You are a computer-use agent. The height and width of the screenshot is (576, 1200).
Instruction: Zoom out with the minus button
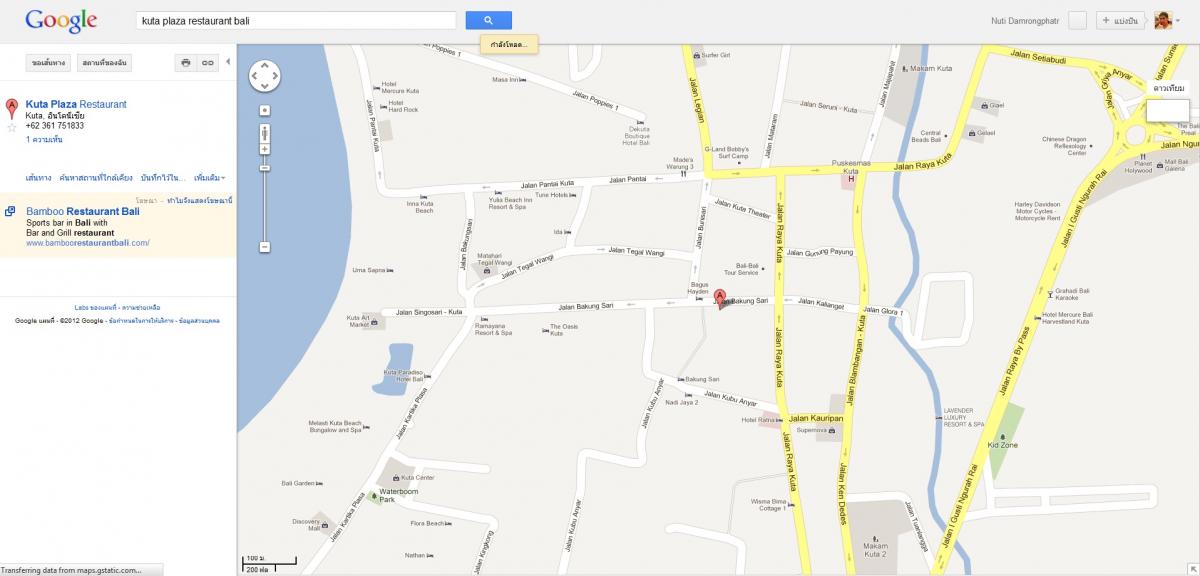pos(265,246)
